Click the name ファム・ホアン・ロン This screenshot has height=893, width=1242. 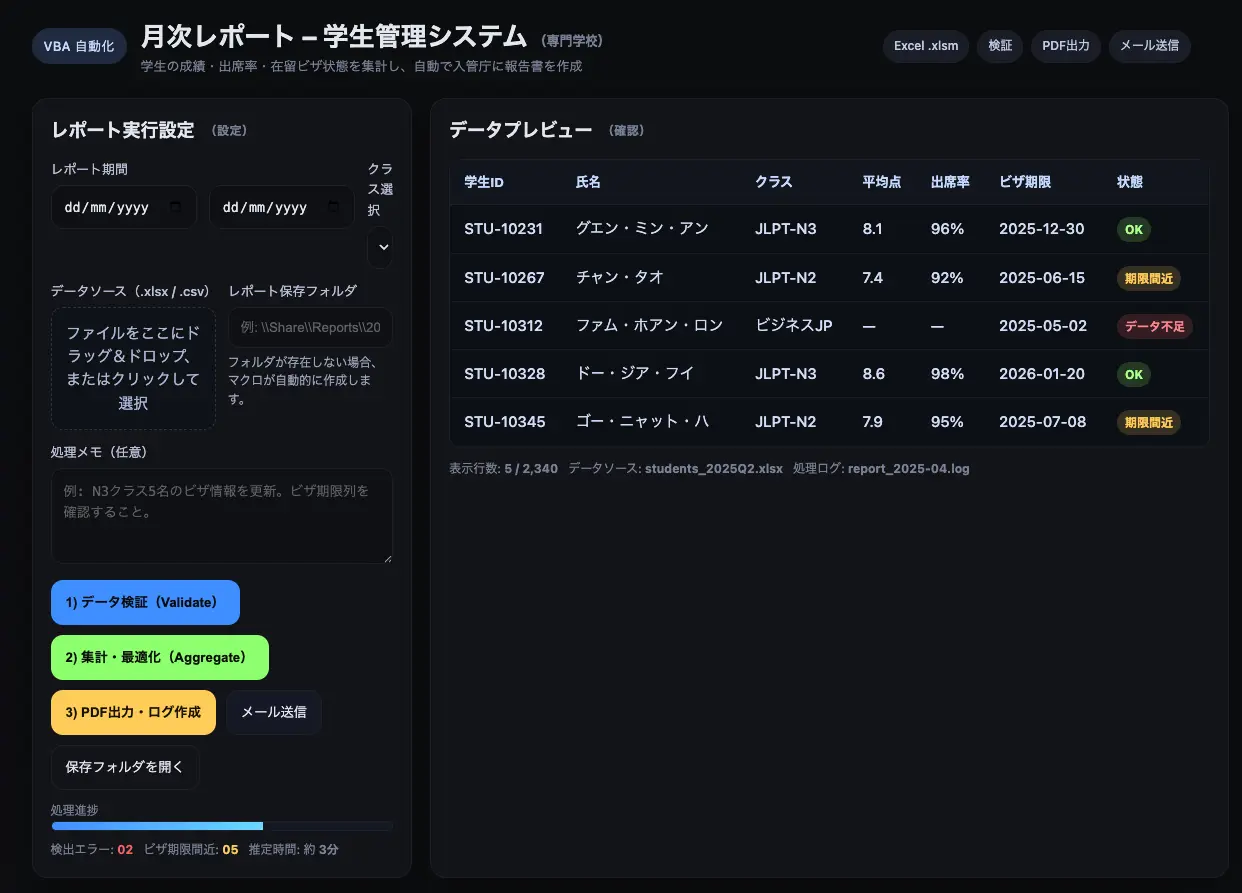[x=649, y=325]
